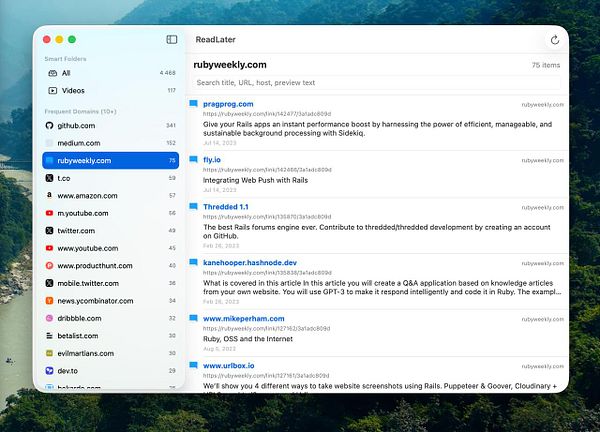Click the green zoom window button
This screenshot has height=432, width=600.
click(72, 39)
